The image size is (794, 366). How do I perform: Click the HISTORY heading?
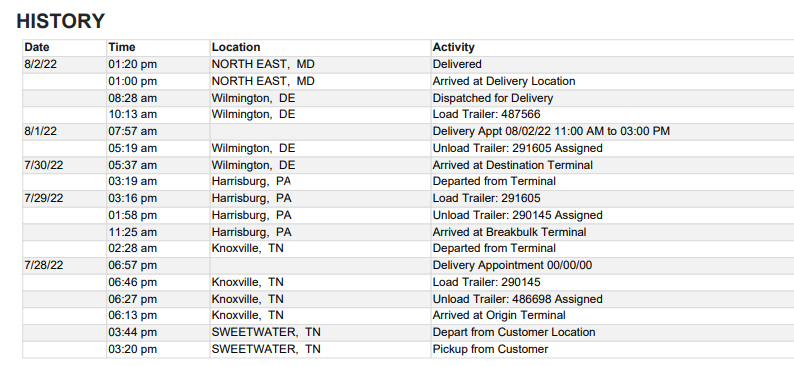tap(60, 21)
